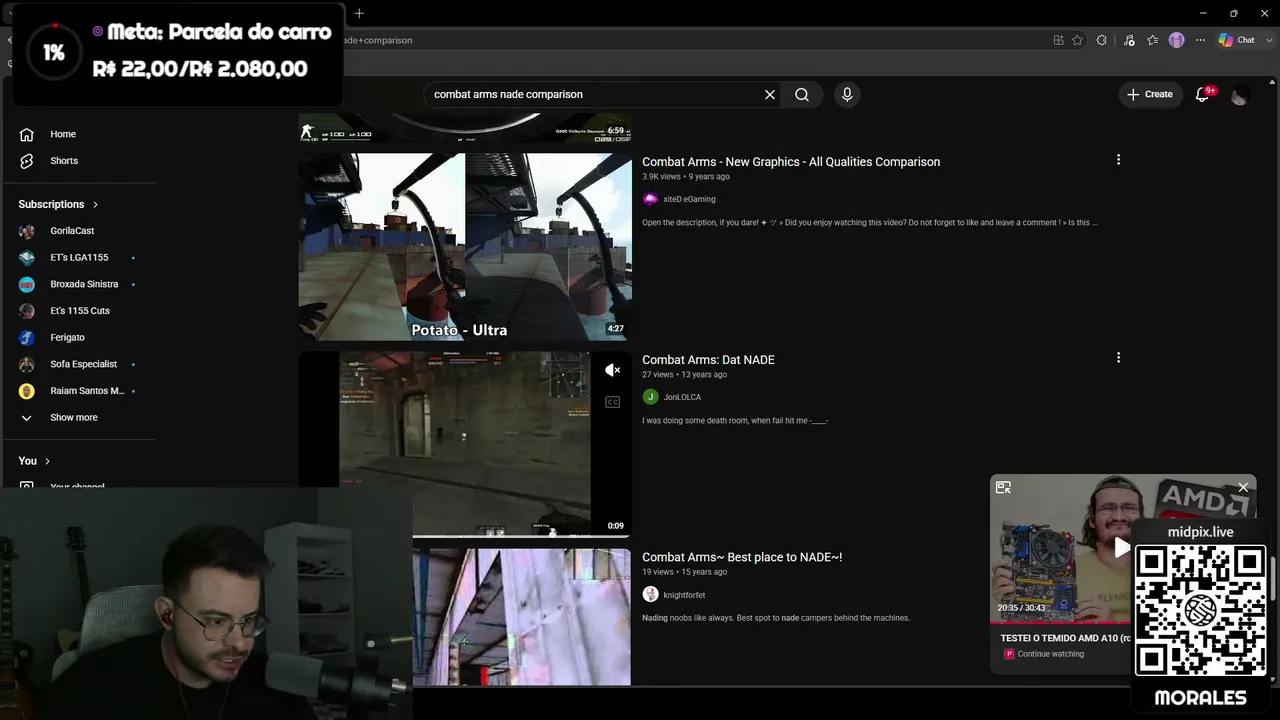
Task: Unmute the Dat NADE video preview
Action: coord(613,370)
